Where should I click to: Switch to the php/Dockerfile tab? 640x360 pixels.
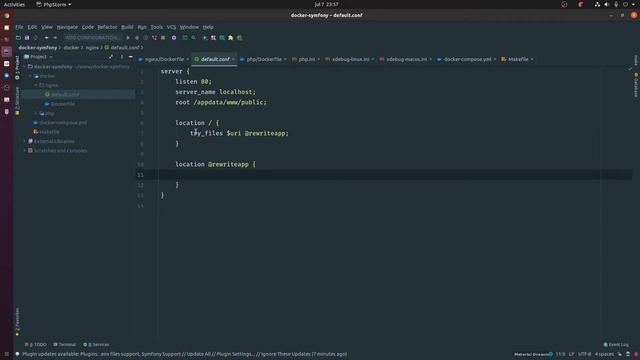click(264, 59)
